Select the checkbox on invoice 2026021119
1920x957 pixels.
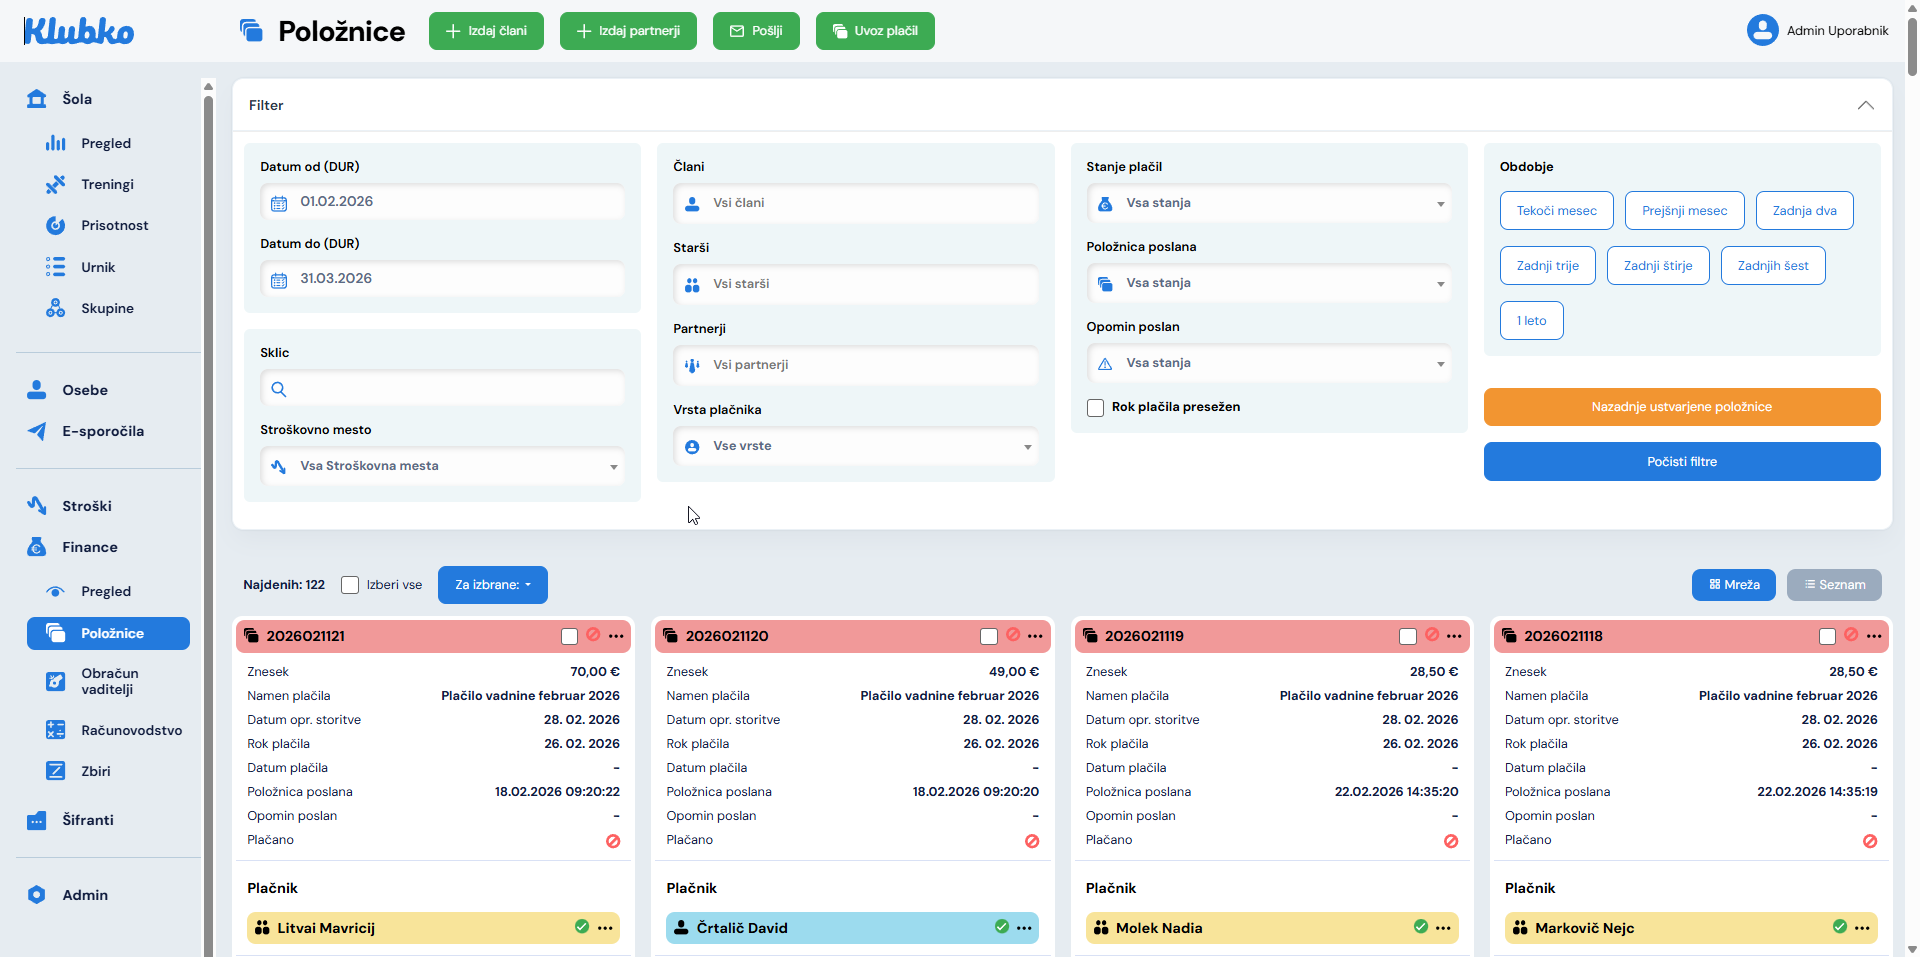pyautogui.click(x=1408, y=637)
